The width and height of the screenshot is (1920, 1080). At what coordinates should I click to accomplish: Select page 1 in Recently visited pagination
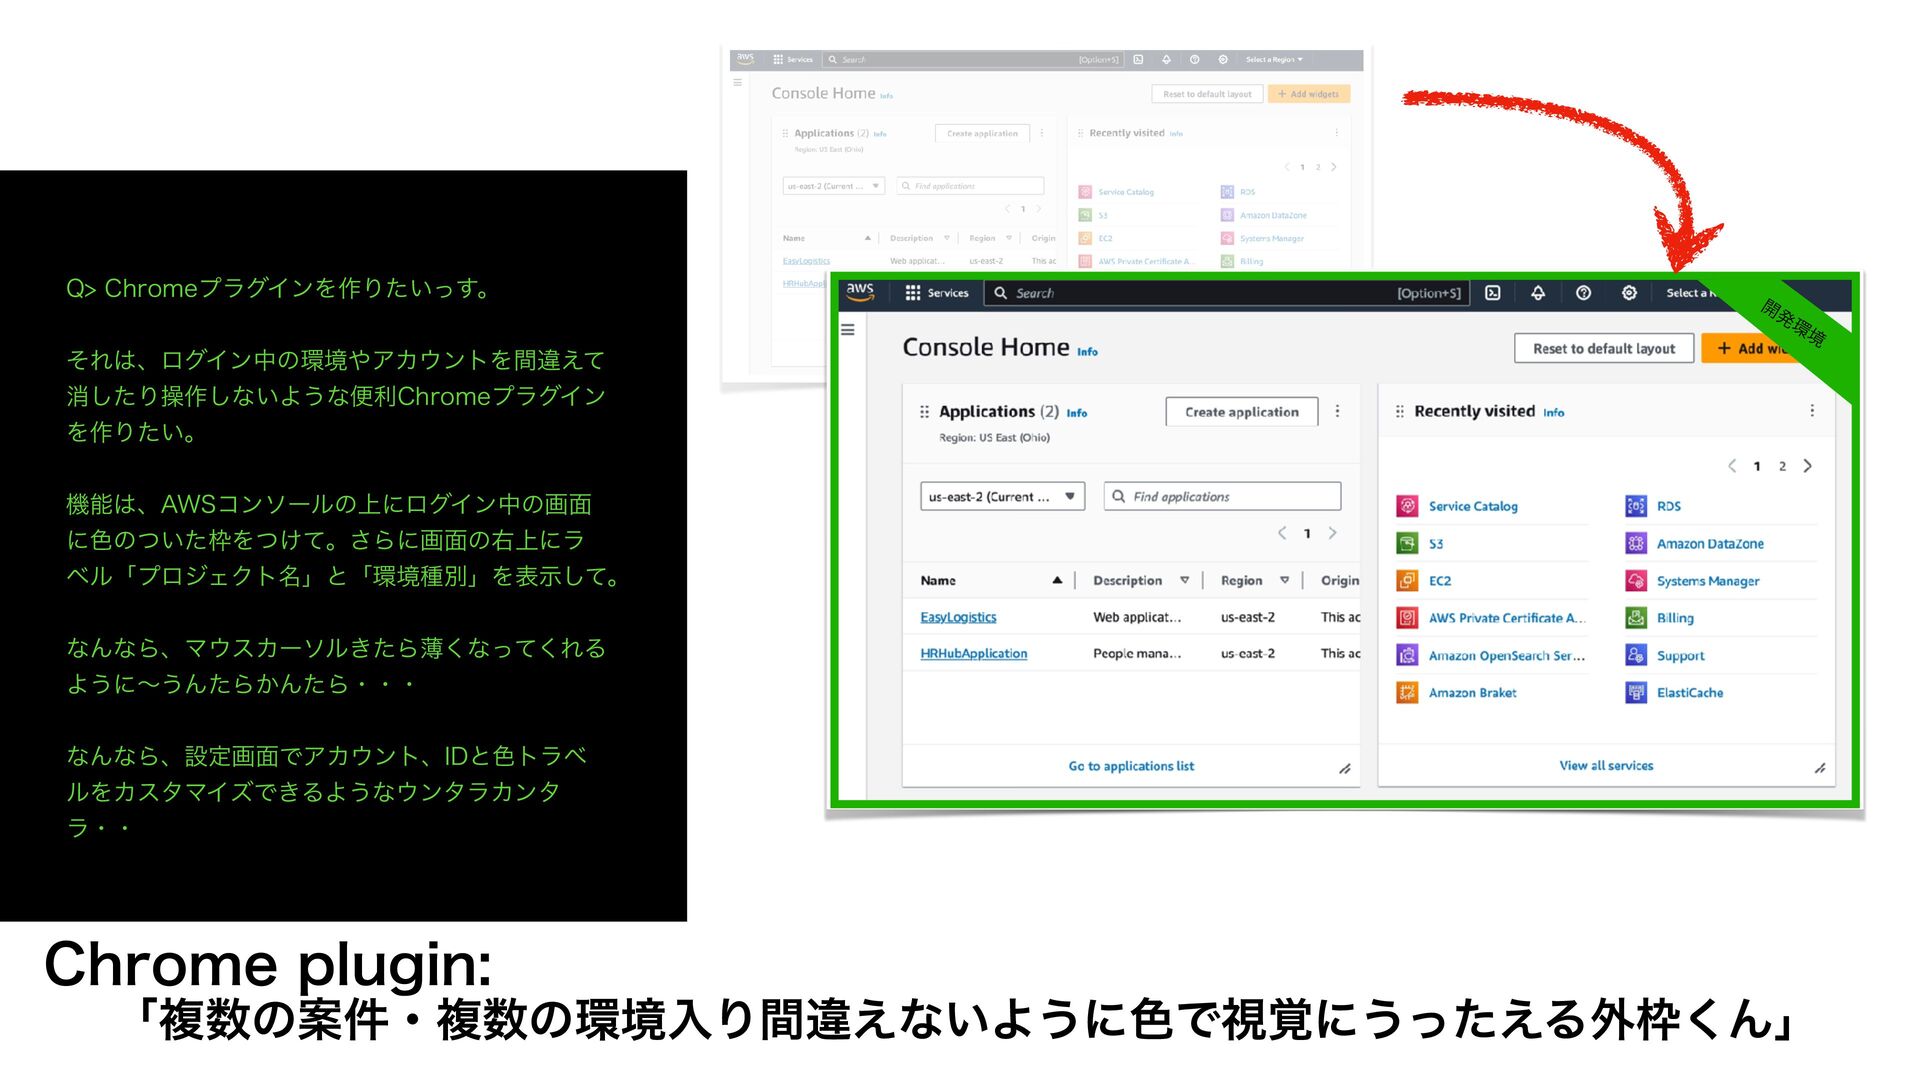click(x=1757, y=466)
